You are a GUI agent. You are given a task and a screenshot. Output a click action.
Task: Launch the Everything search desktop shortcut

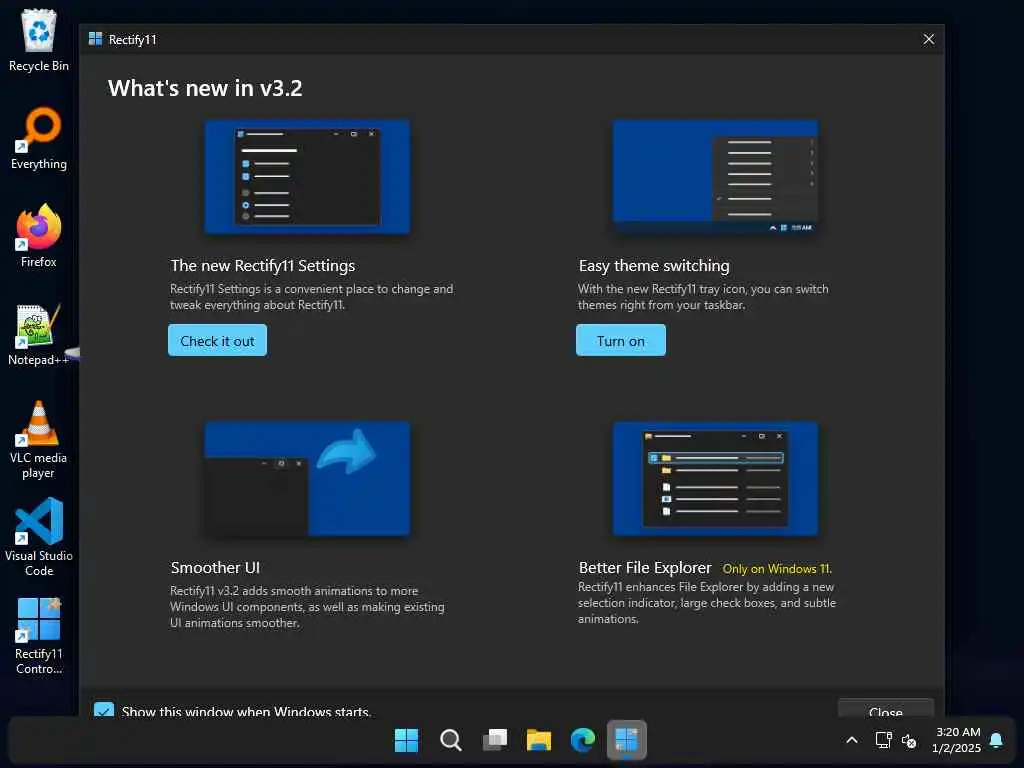click(39, 138)
